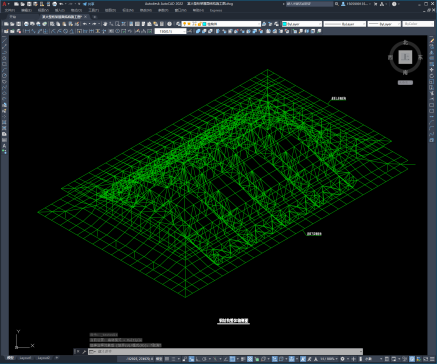Toggle object snap in status bar
Viewport: 437px width, 364px height.
click(232, 359)
